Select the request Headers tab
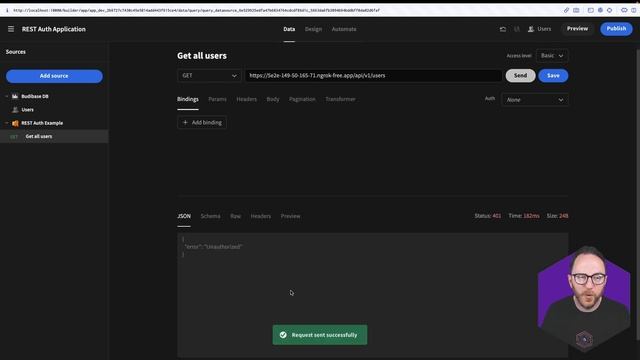640x360 pixels. (x=247, y=99)
